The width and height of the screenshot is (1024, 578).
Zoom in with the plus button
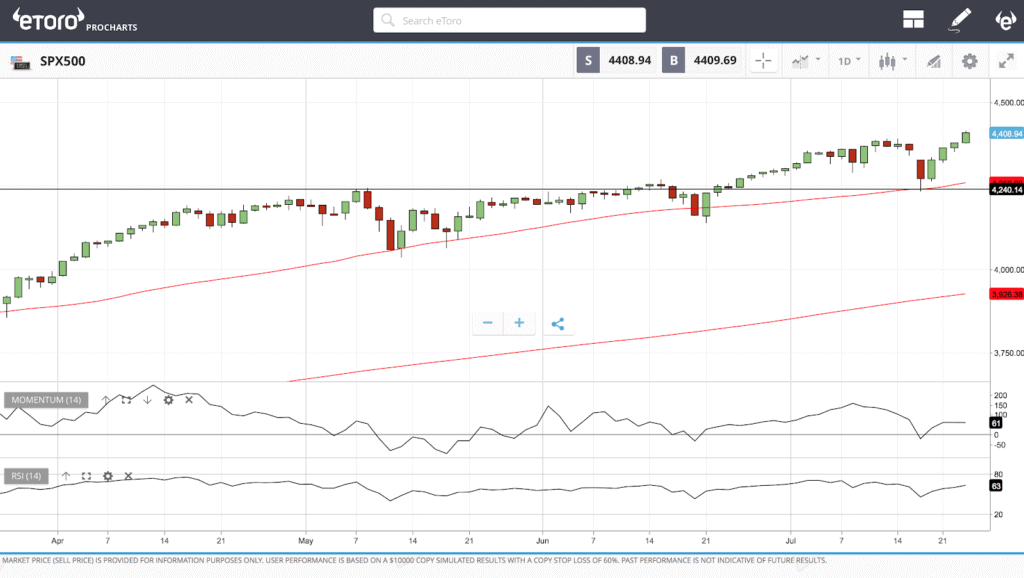tap(519, 323)
